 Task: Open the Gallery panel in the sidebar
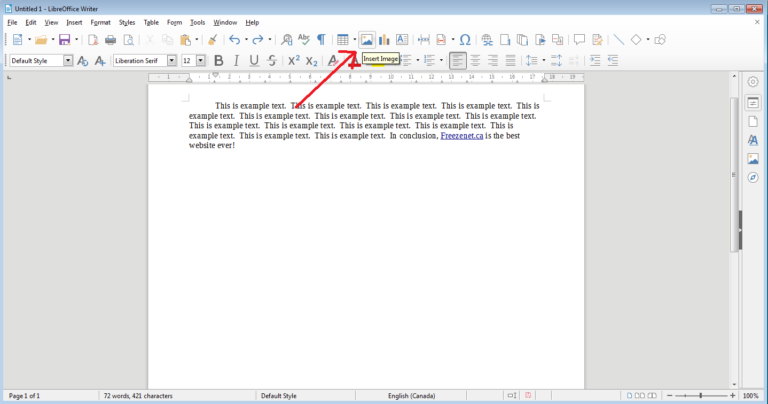coord(753,159)
